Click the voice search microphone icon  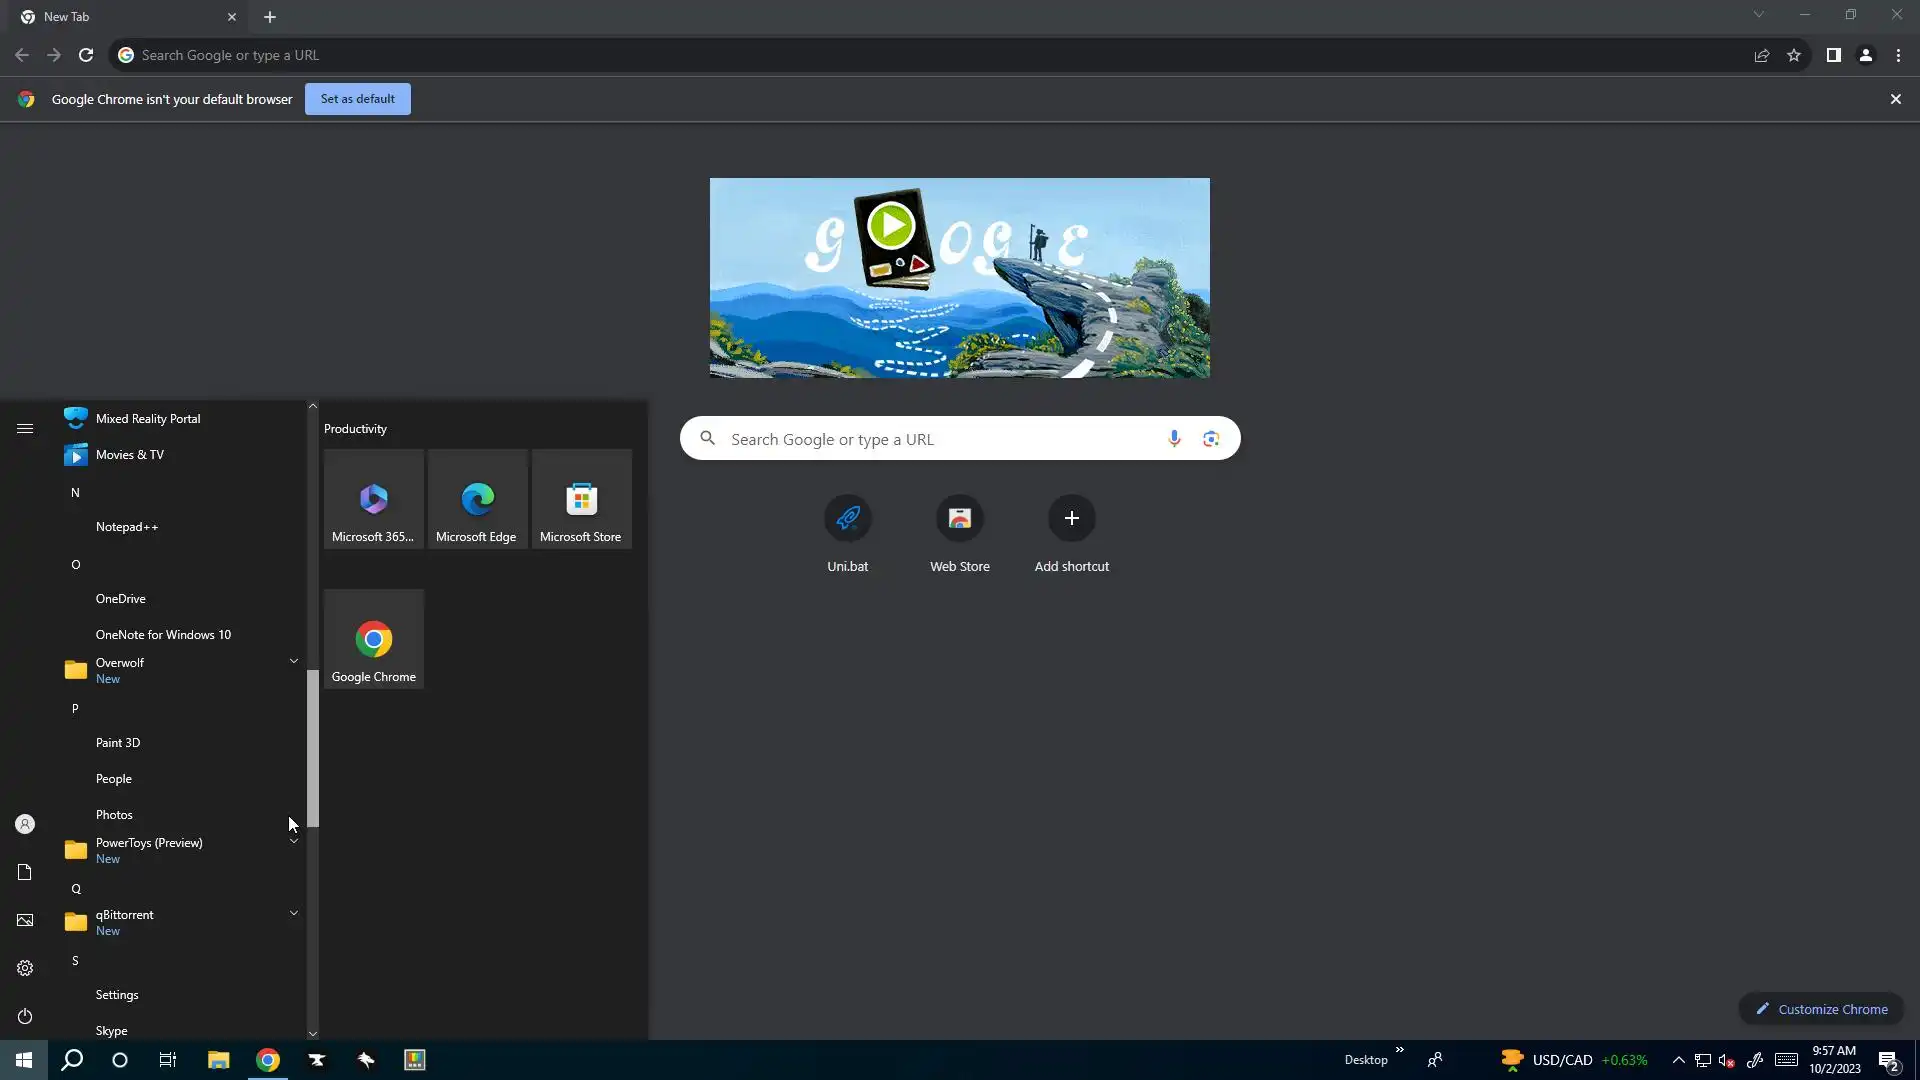1174,439
